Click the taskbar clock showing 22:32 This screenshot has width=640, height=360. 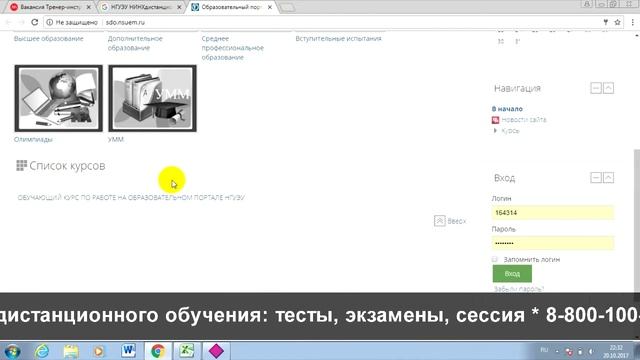(x=616, y=351)
